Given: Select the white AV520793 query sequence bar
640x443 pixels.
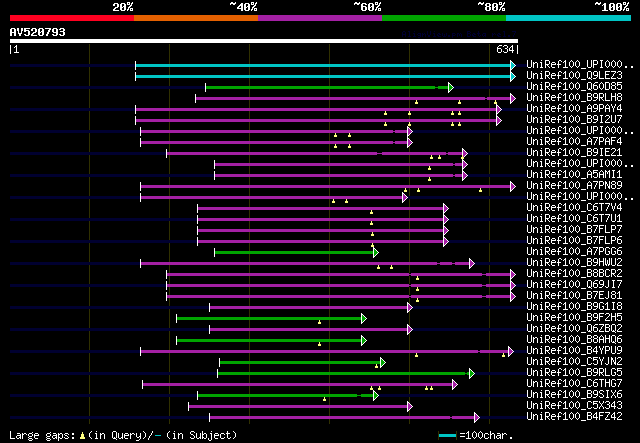Looking at the screenshot, I should 264,41.
